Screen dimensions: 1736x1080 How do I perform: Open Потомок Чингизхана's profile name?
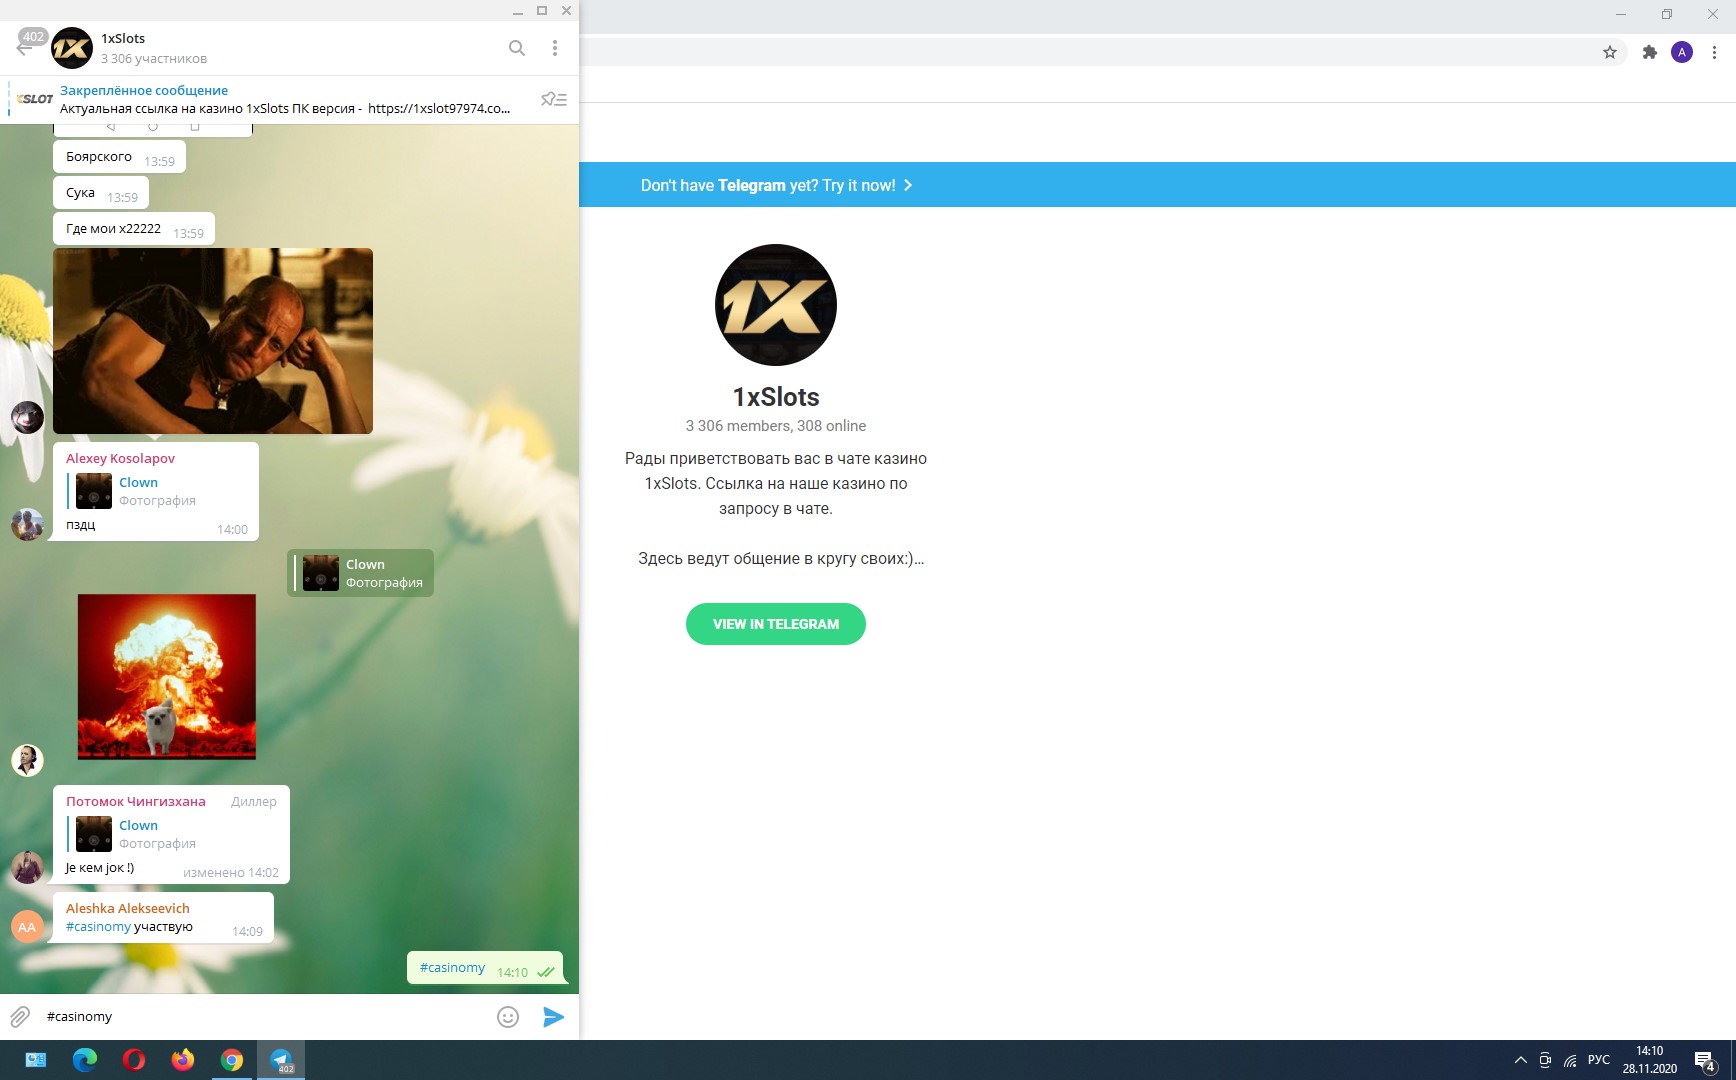136,801
